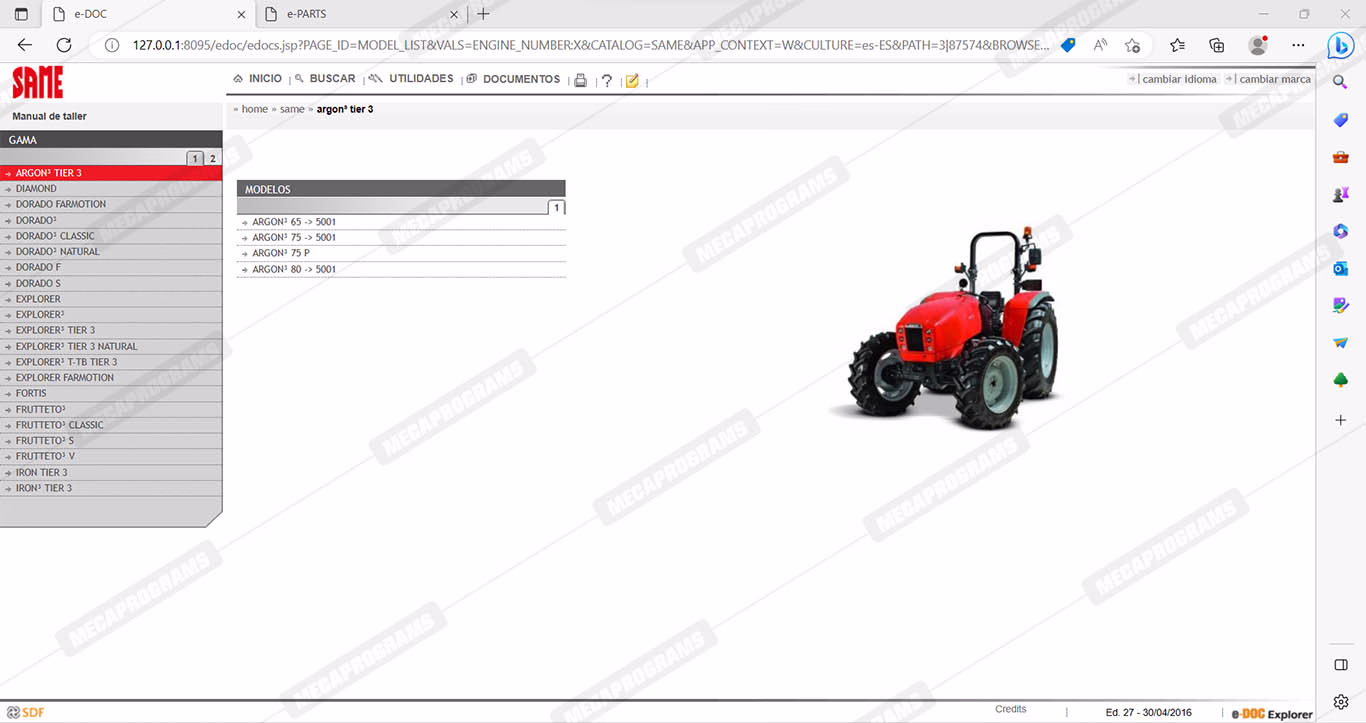
Task: Go back with the browser back arrow
Action: (25, 45)
